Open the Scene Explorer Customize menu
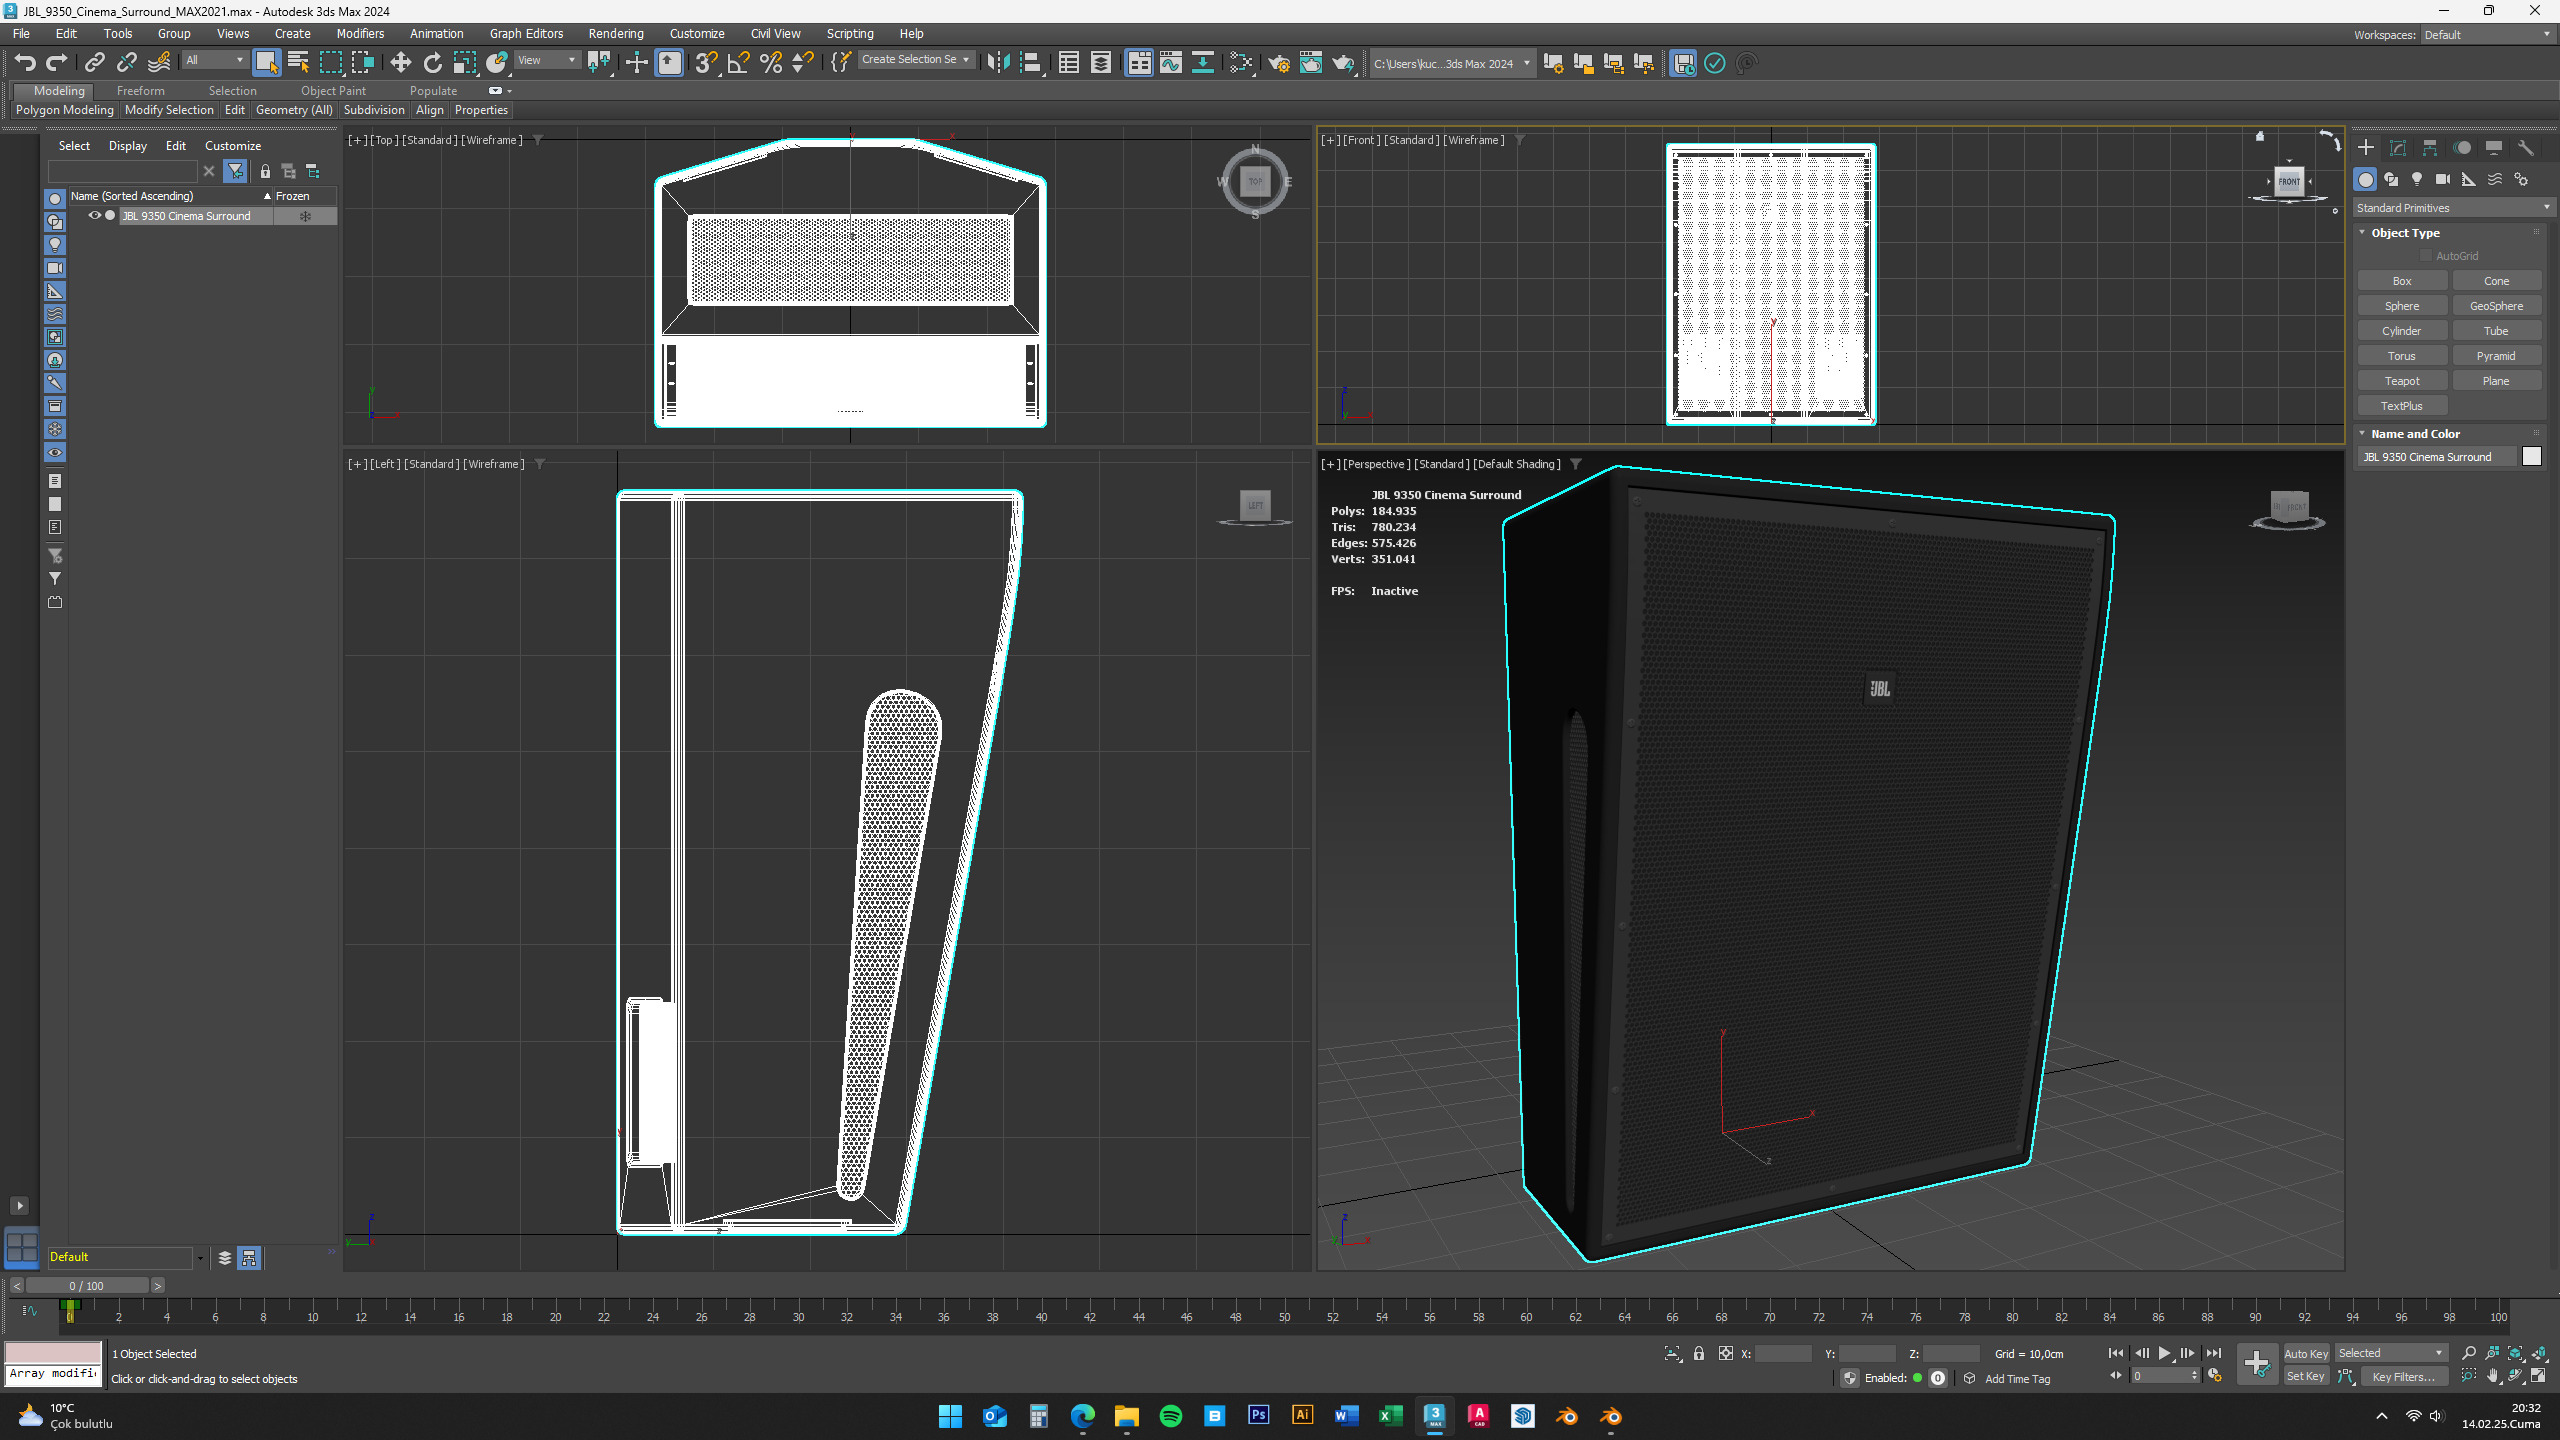2560x1440 pixels. pos(233,146)
